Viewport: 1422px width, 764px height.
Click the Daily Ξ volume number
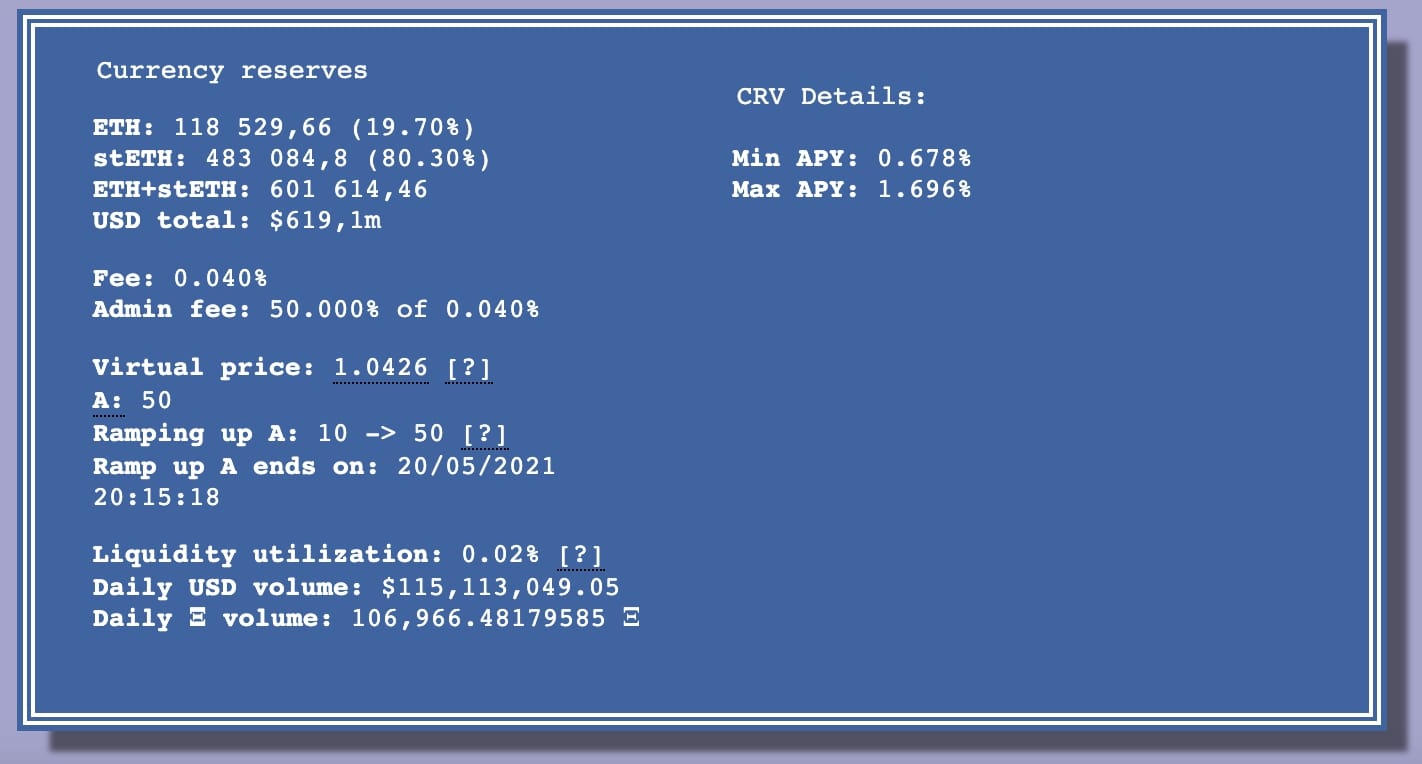[x=478, y=619]
